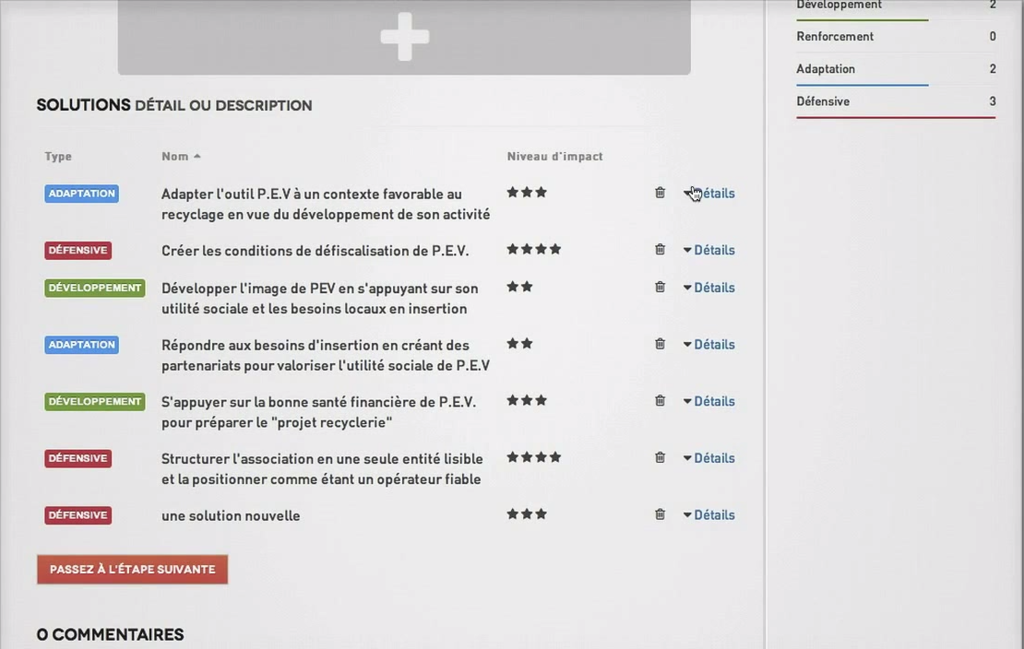The image size is (1024, 649).
Task: Show Détails for 'Répondre aux besoins d'insertion'
Action: coord(709,344)
